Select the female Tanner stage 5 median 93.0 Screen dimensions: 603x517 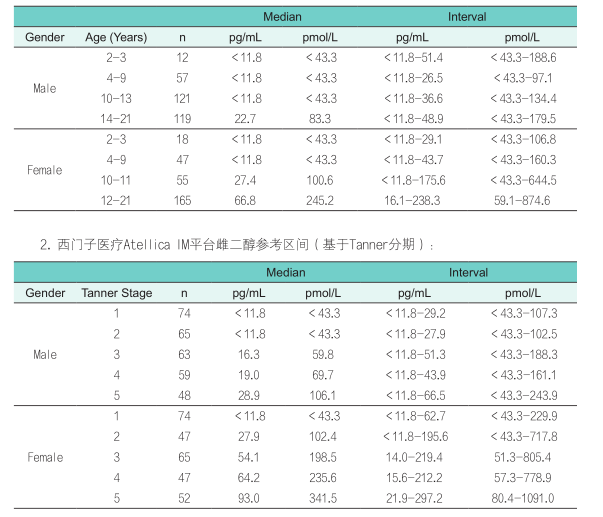pos(248,499)
